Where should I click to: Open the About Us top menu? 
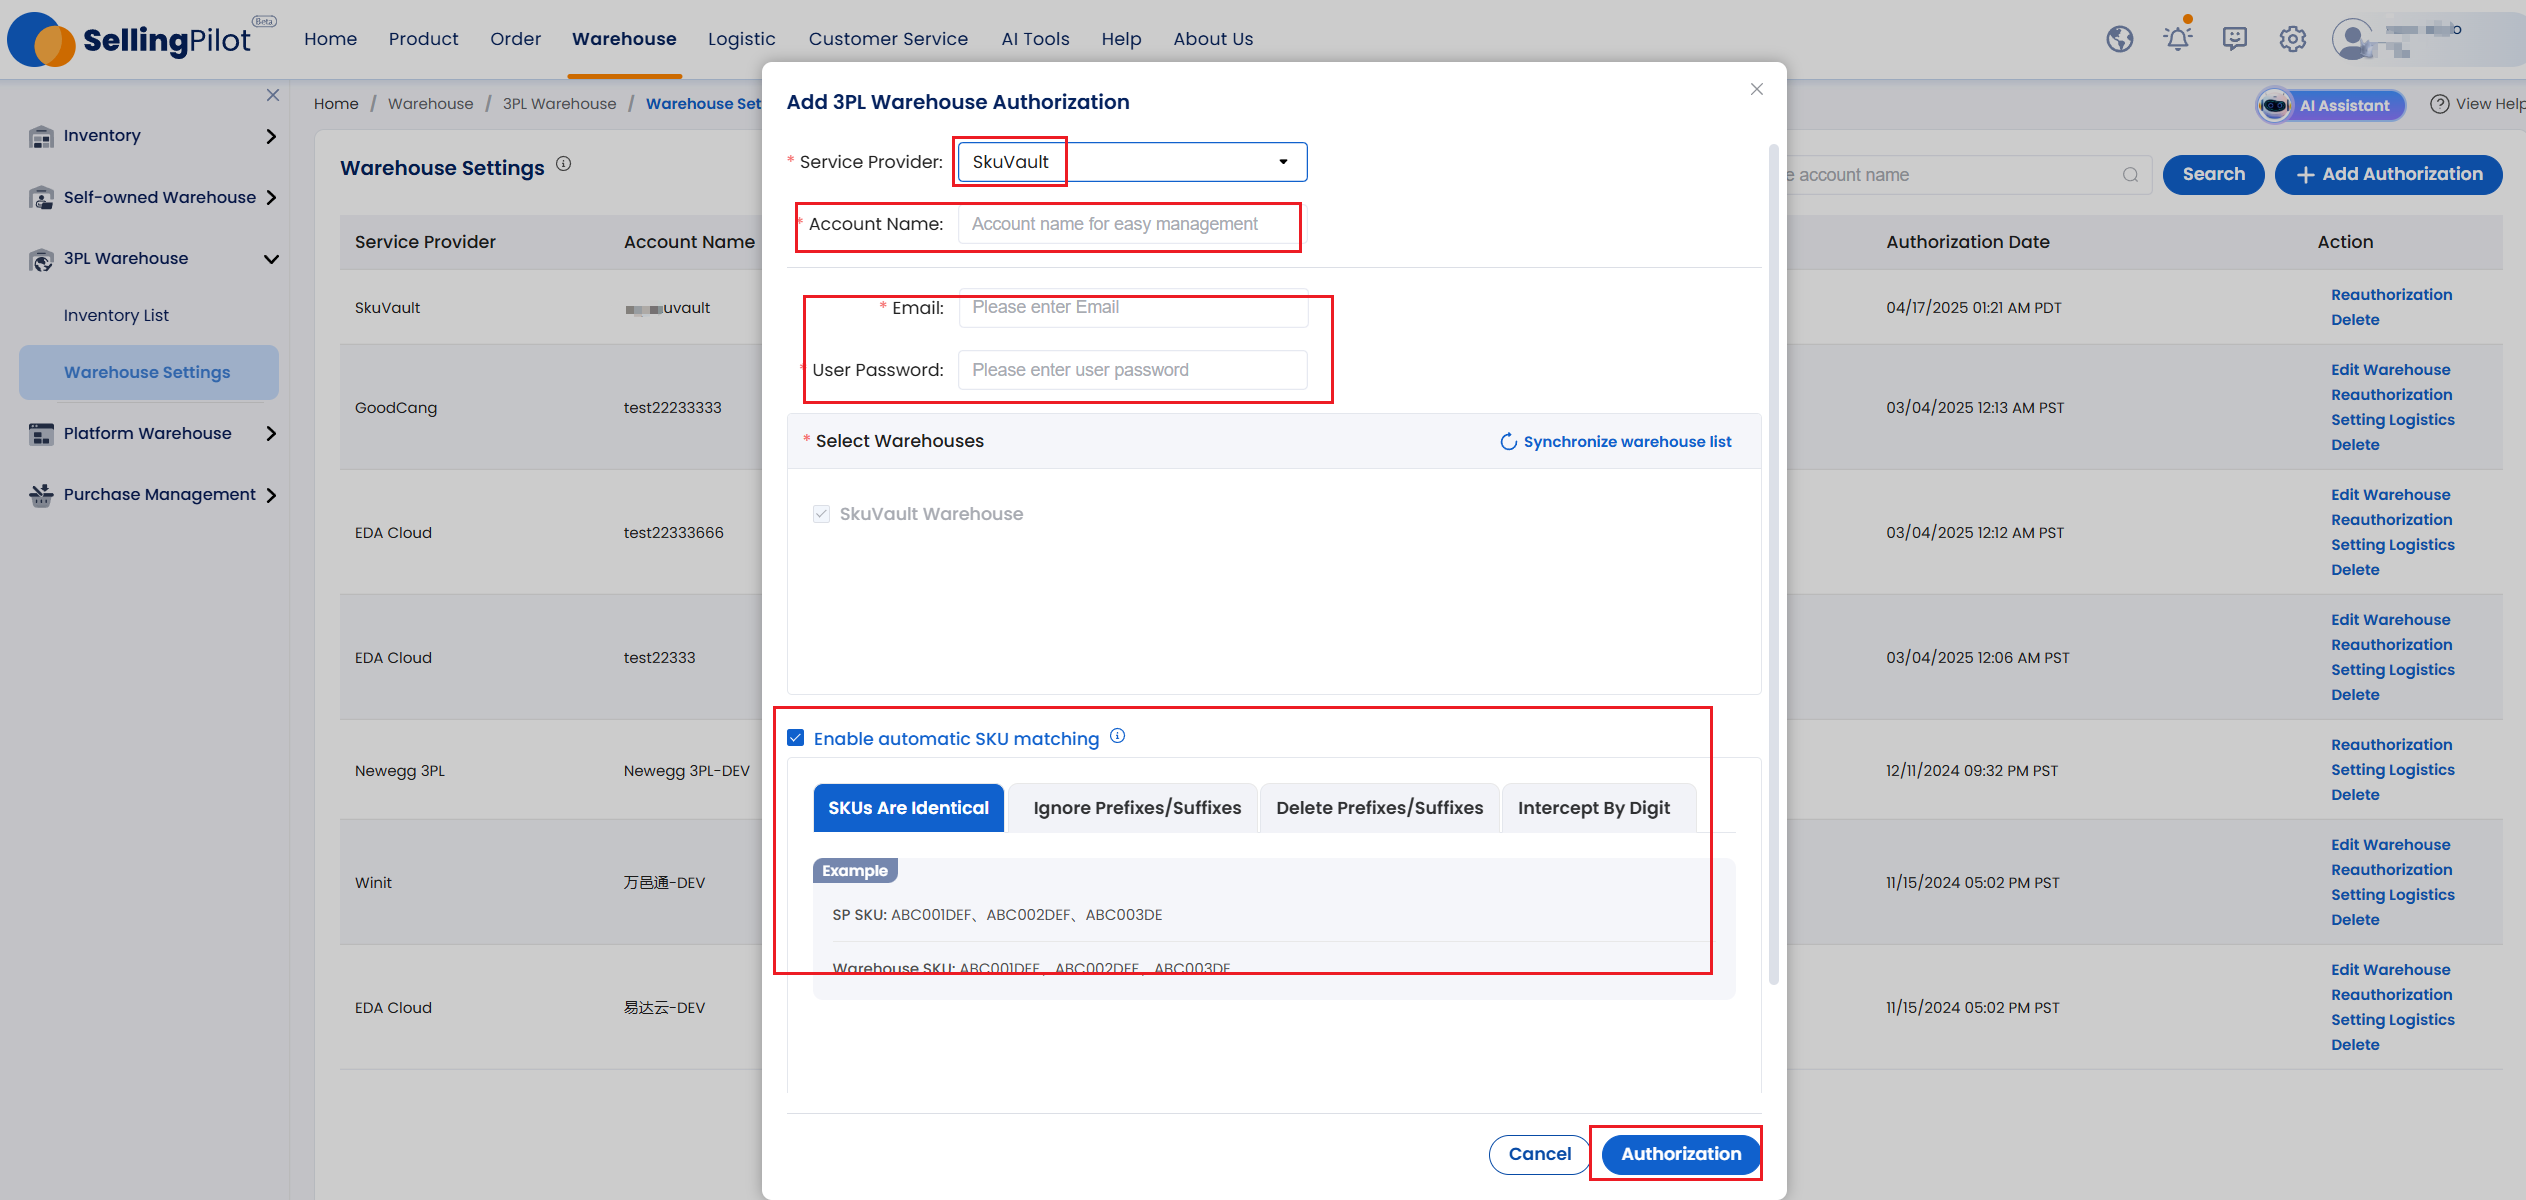click(x=1213, y=39)
